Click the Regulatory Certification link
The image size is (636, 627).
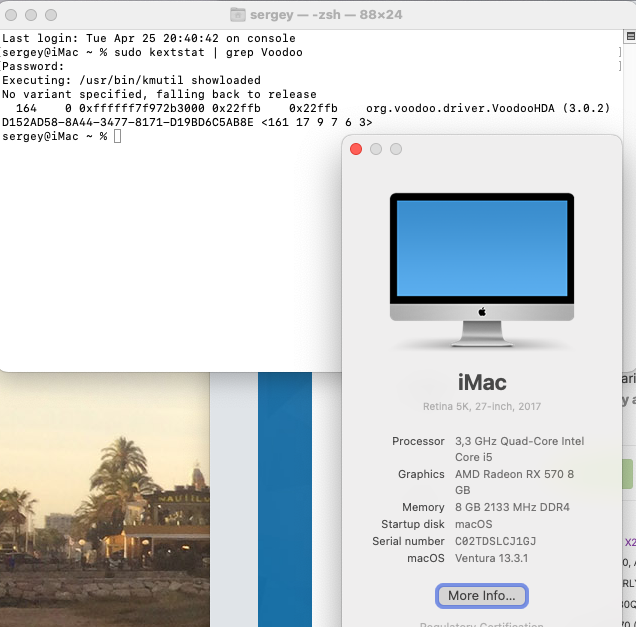(481, 625)
